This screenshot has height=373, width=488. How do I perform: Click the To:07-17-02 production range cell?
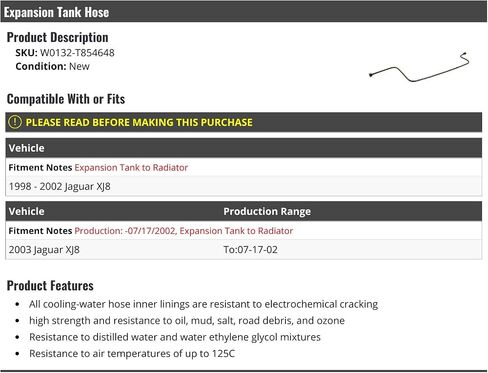tap(250, 250)
